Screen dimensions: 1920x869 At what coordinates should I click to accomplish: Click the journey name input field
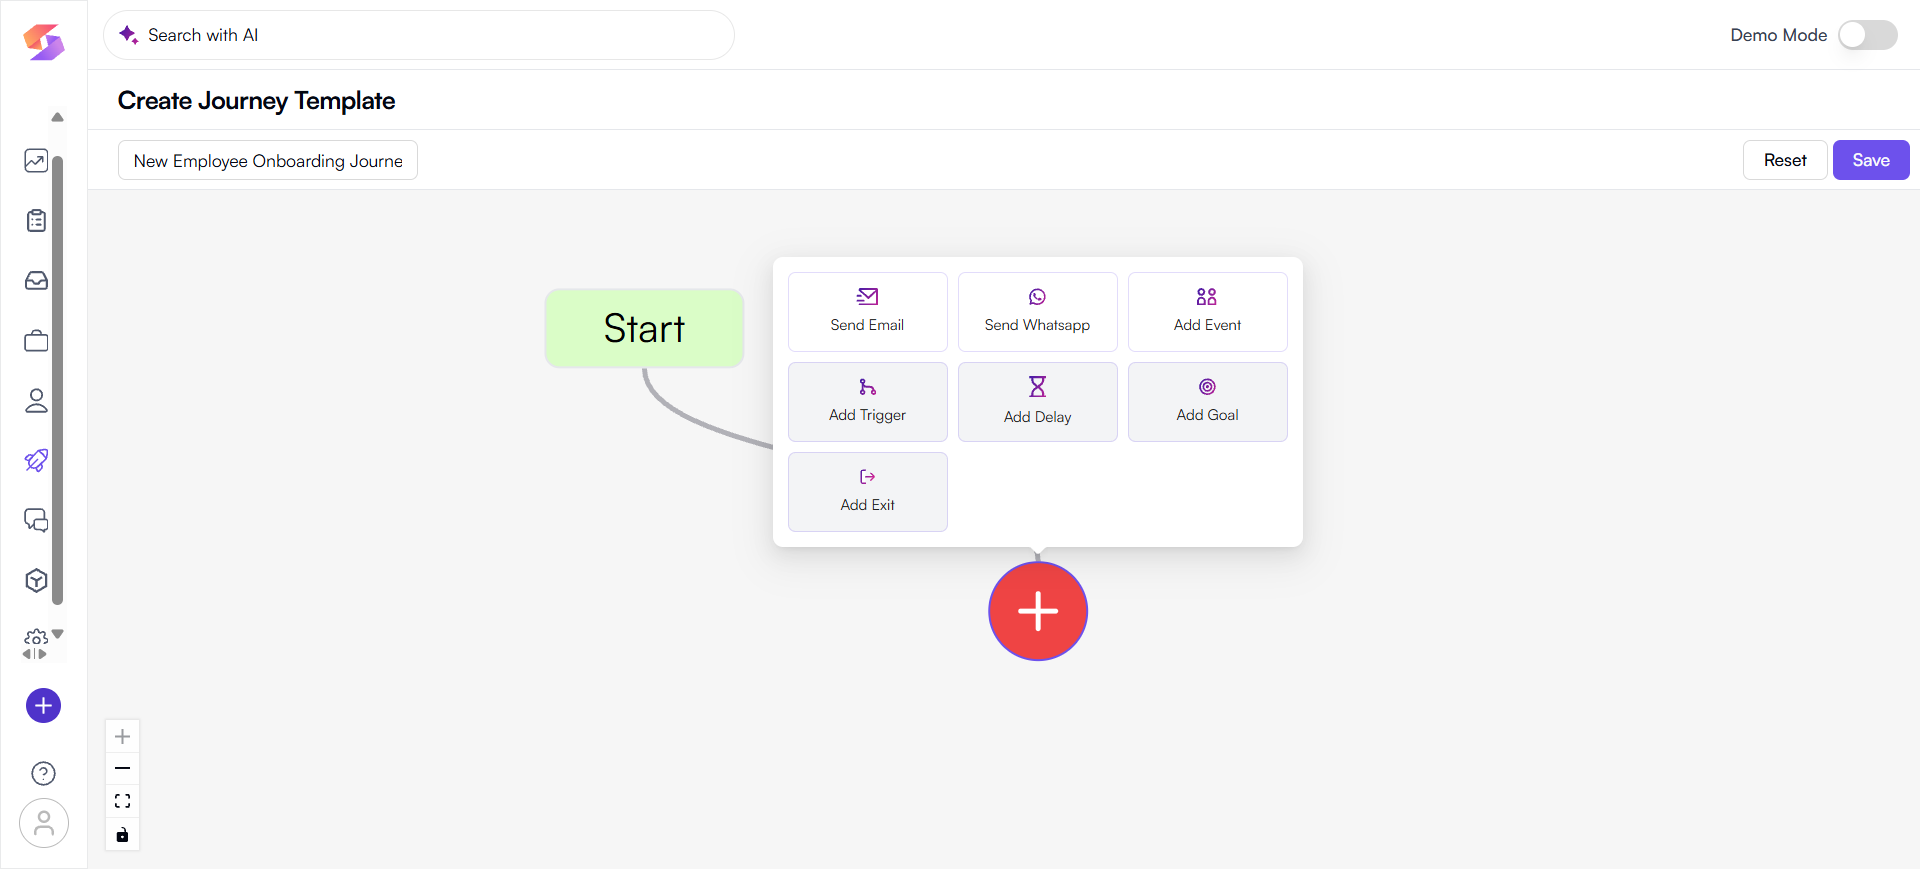point(268,161)
